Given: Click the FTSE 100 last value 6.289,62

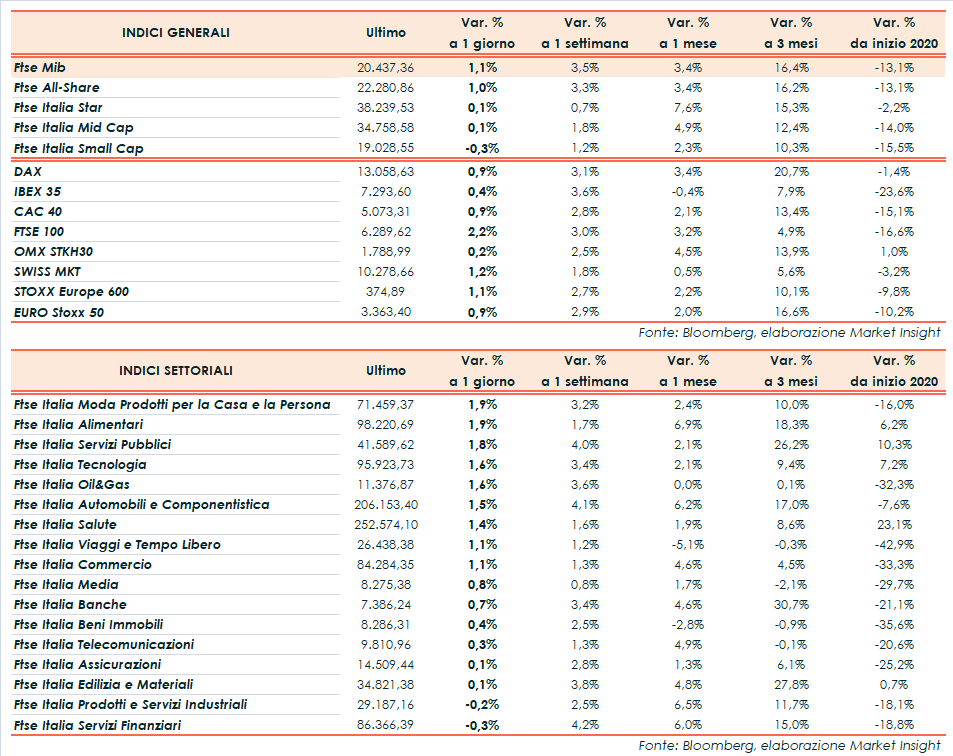Looking at the screenshot, I should tap(385, 232).
